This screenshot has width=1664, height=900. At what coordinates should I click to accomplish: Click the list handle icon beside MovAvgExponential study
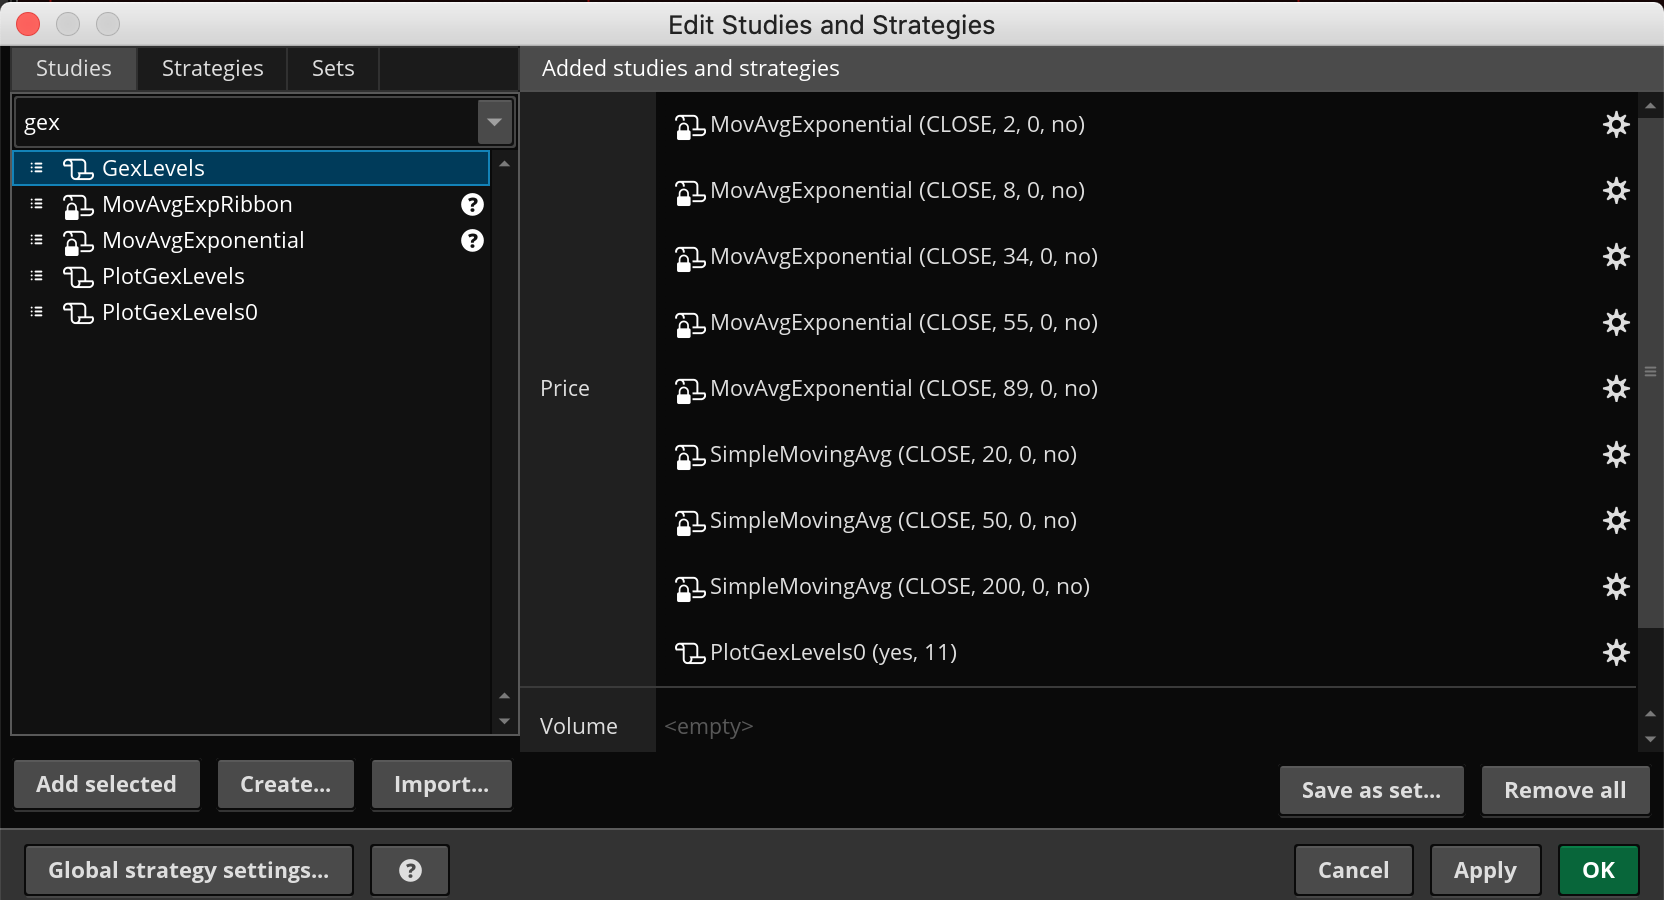(37, 240)
